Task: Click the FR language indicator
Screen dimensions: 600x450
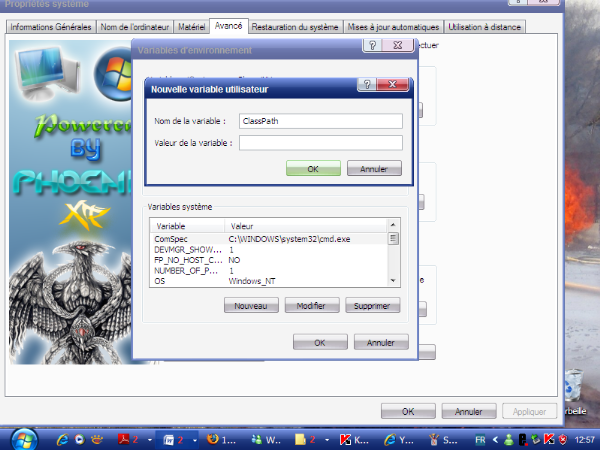Action: click(480, 440)
